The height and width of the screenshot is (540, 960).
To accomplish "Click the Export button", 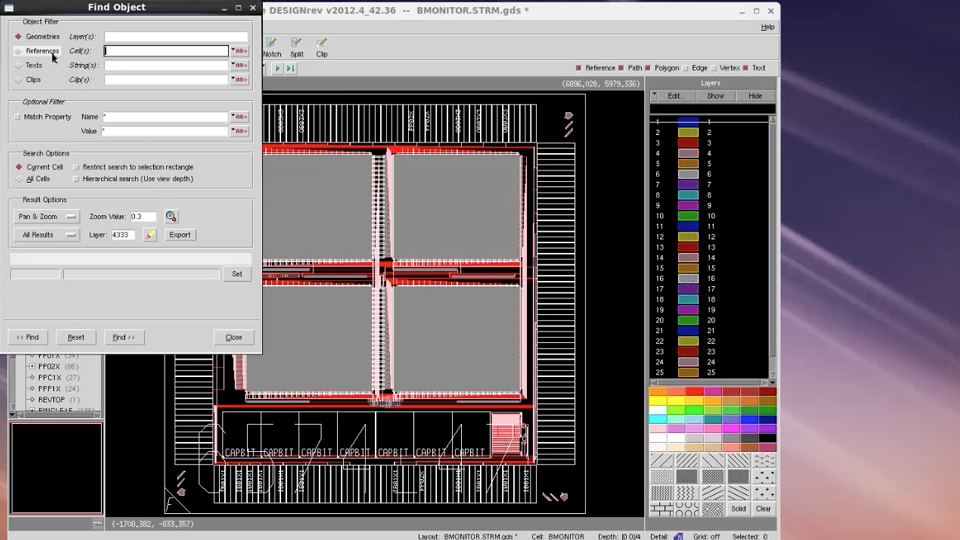I will [x=180, y=234].
